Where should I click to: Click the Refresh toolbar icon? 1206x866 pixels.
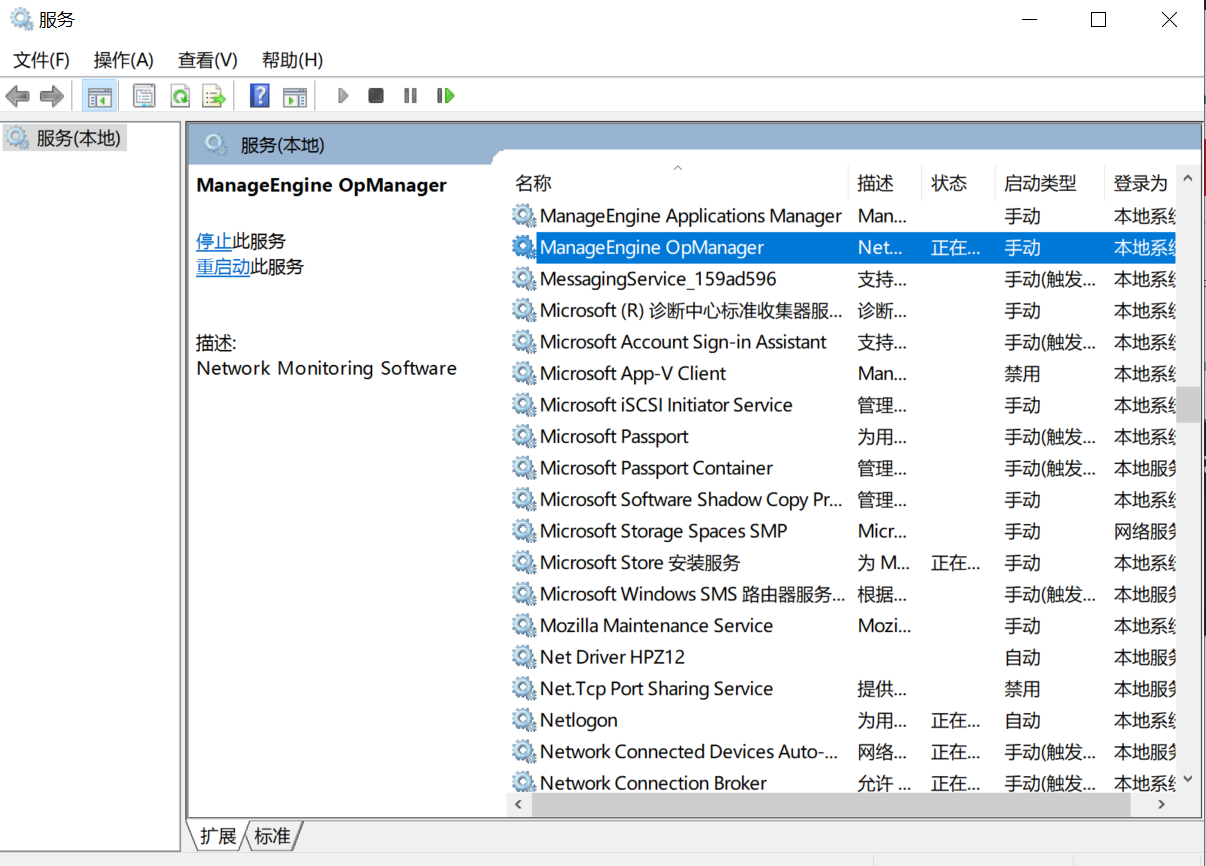180,96
